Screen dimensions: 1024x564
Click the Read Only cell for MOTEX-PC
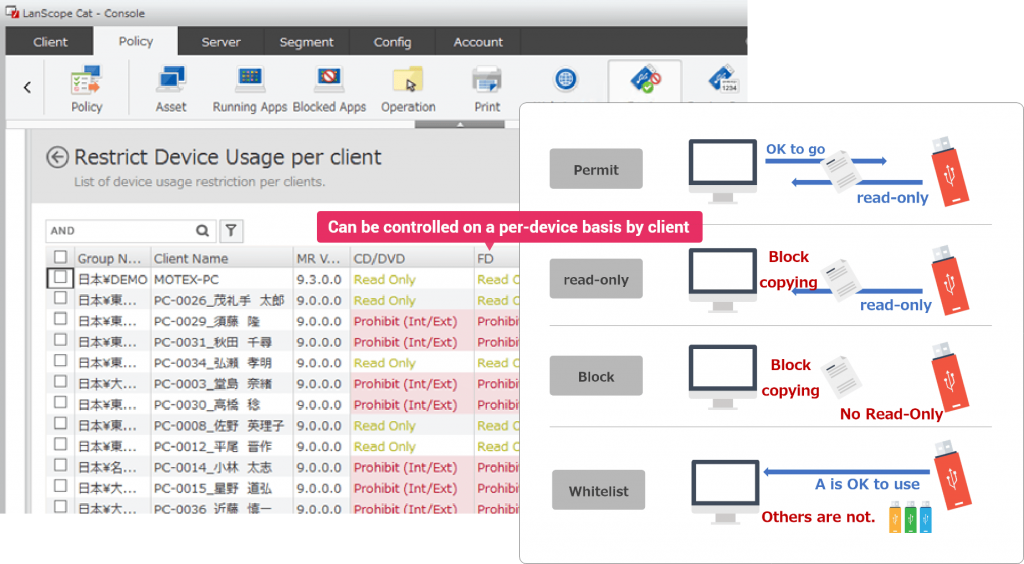pos(385,280)
